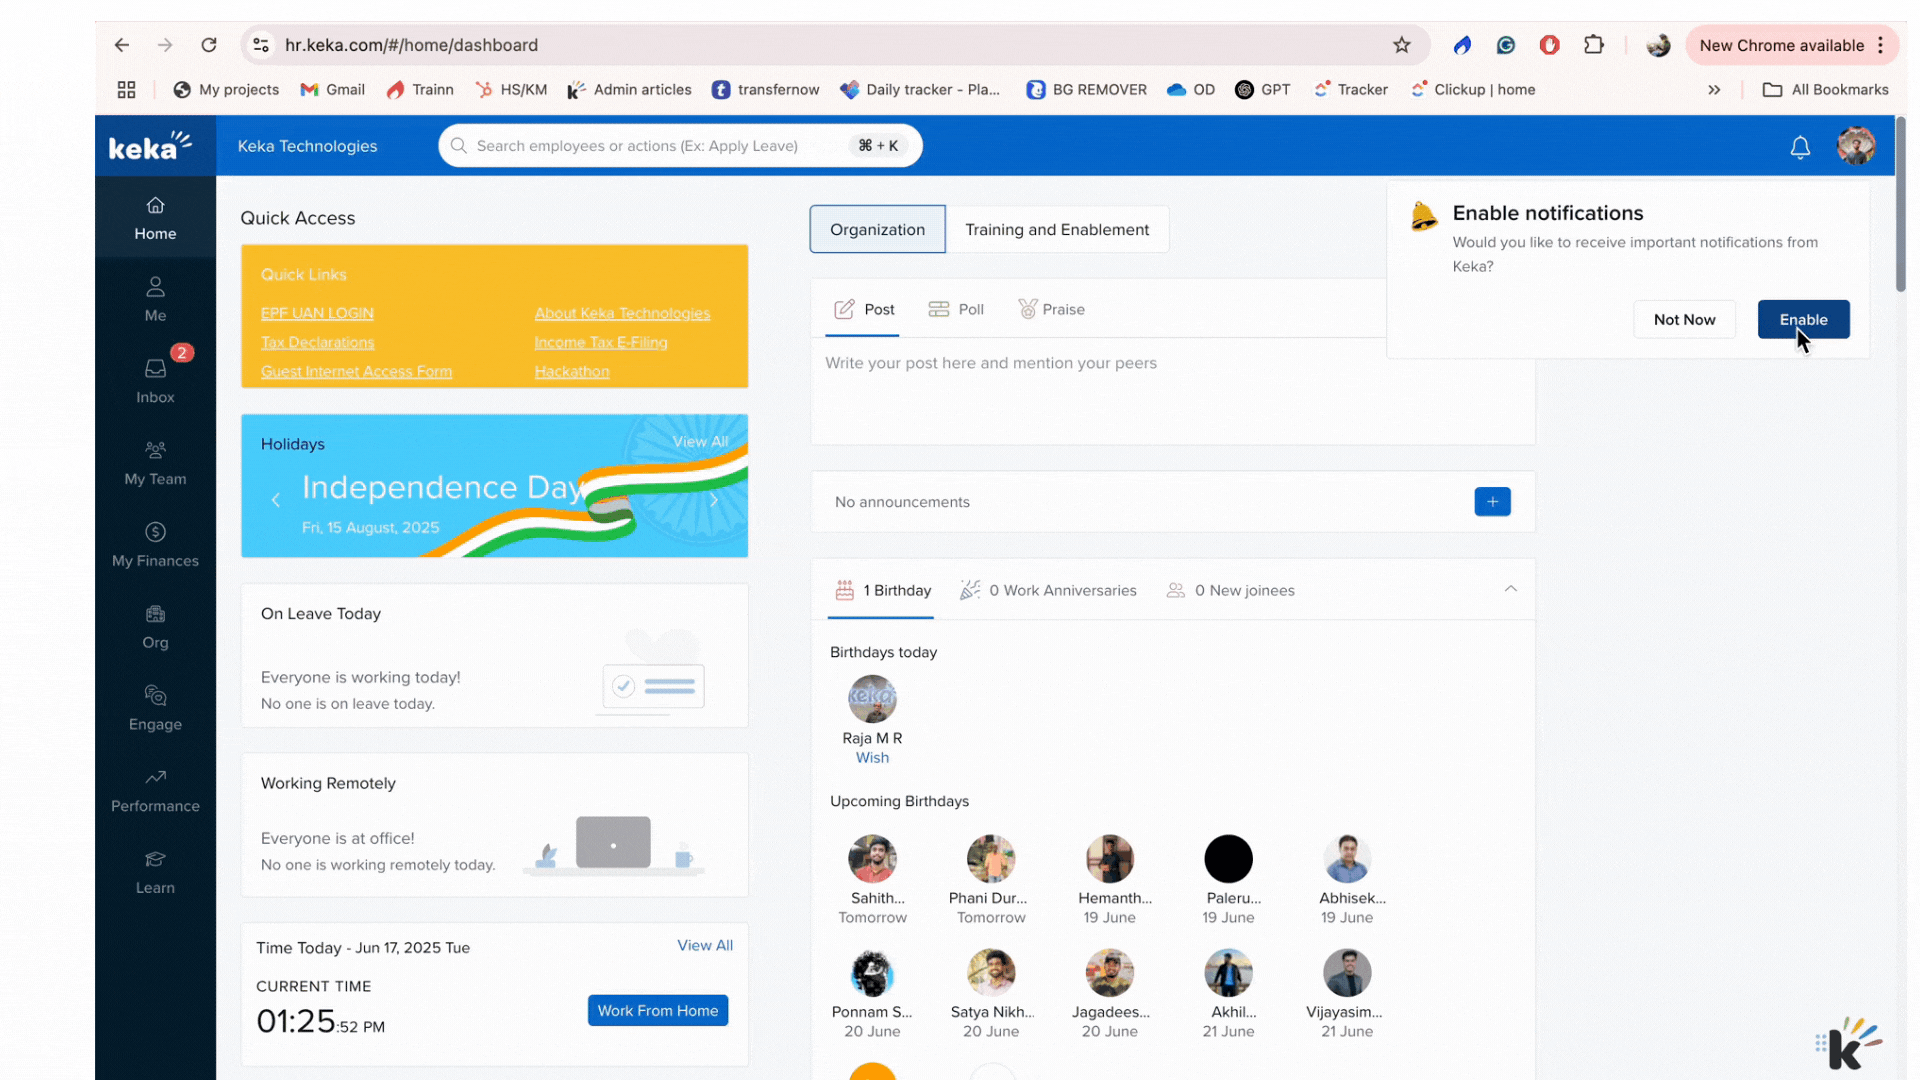Viewport: 1920px width, 1080px height.
Task: Open the Performance module icon
Action: click(x=155, y=790)
